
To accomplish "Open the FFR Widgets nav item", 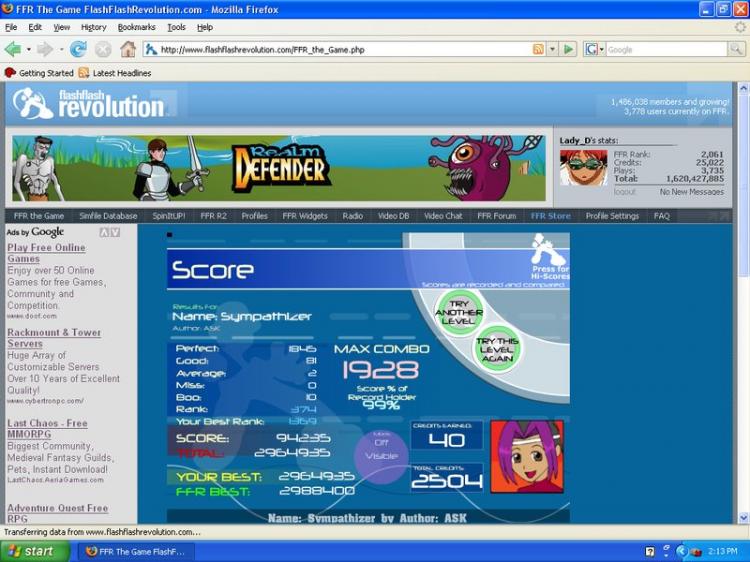I will coord(305,216).
